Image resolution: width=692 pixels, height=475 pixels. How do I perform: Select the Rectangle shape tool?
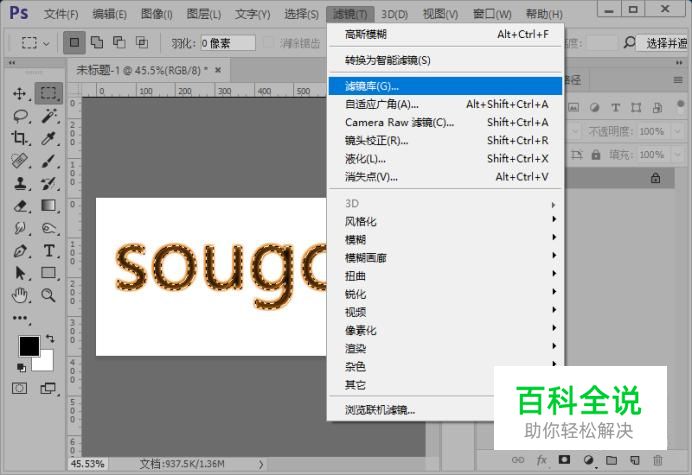tap(49, 273)
